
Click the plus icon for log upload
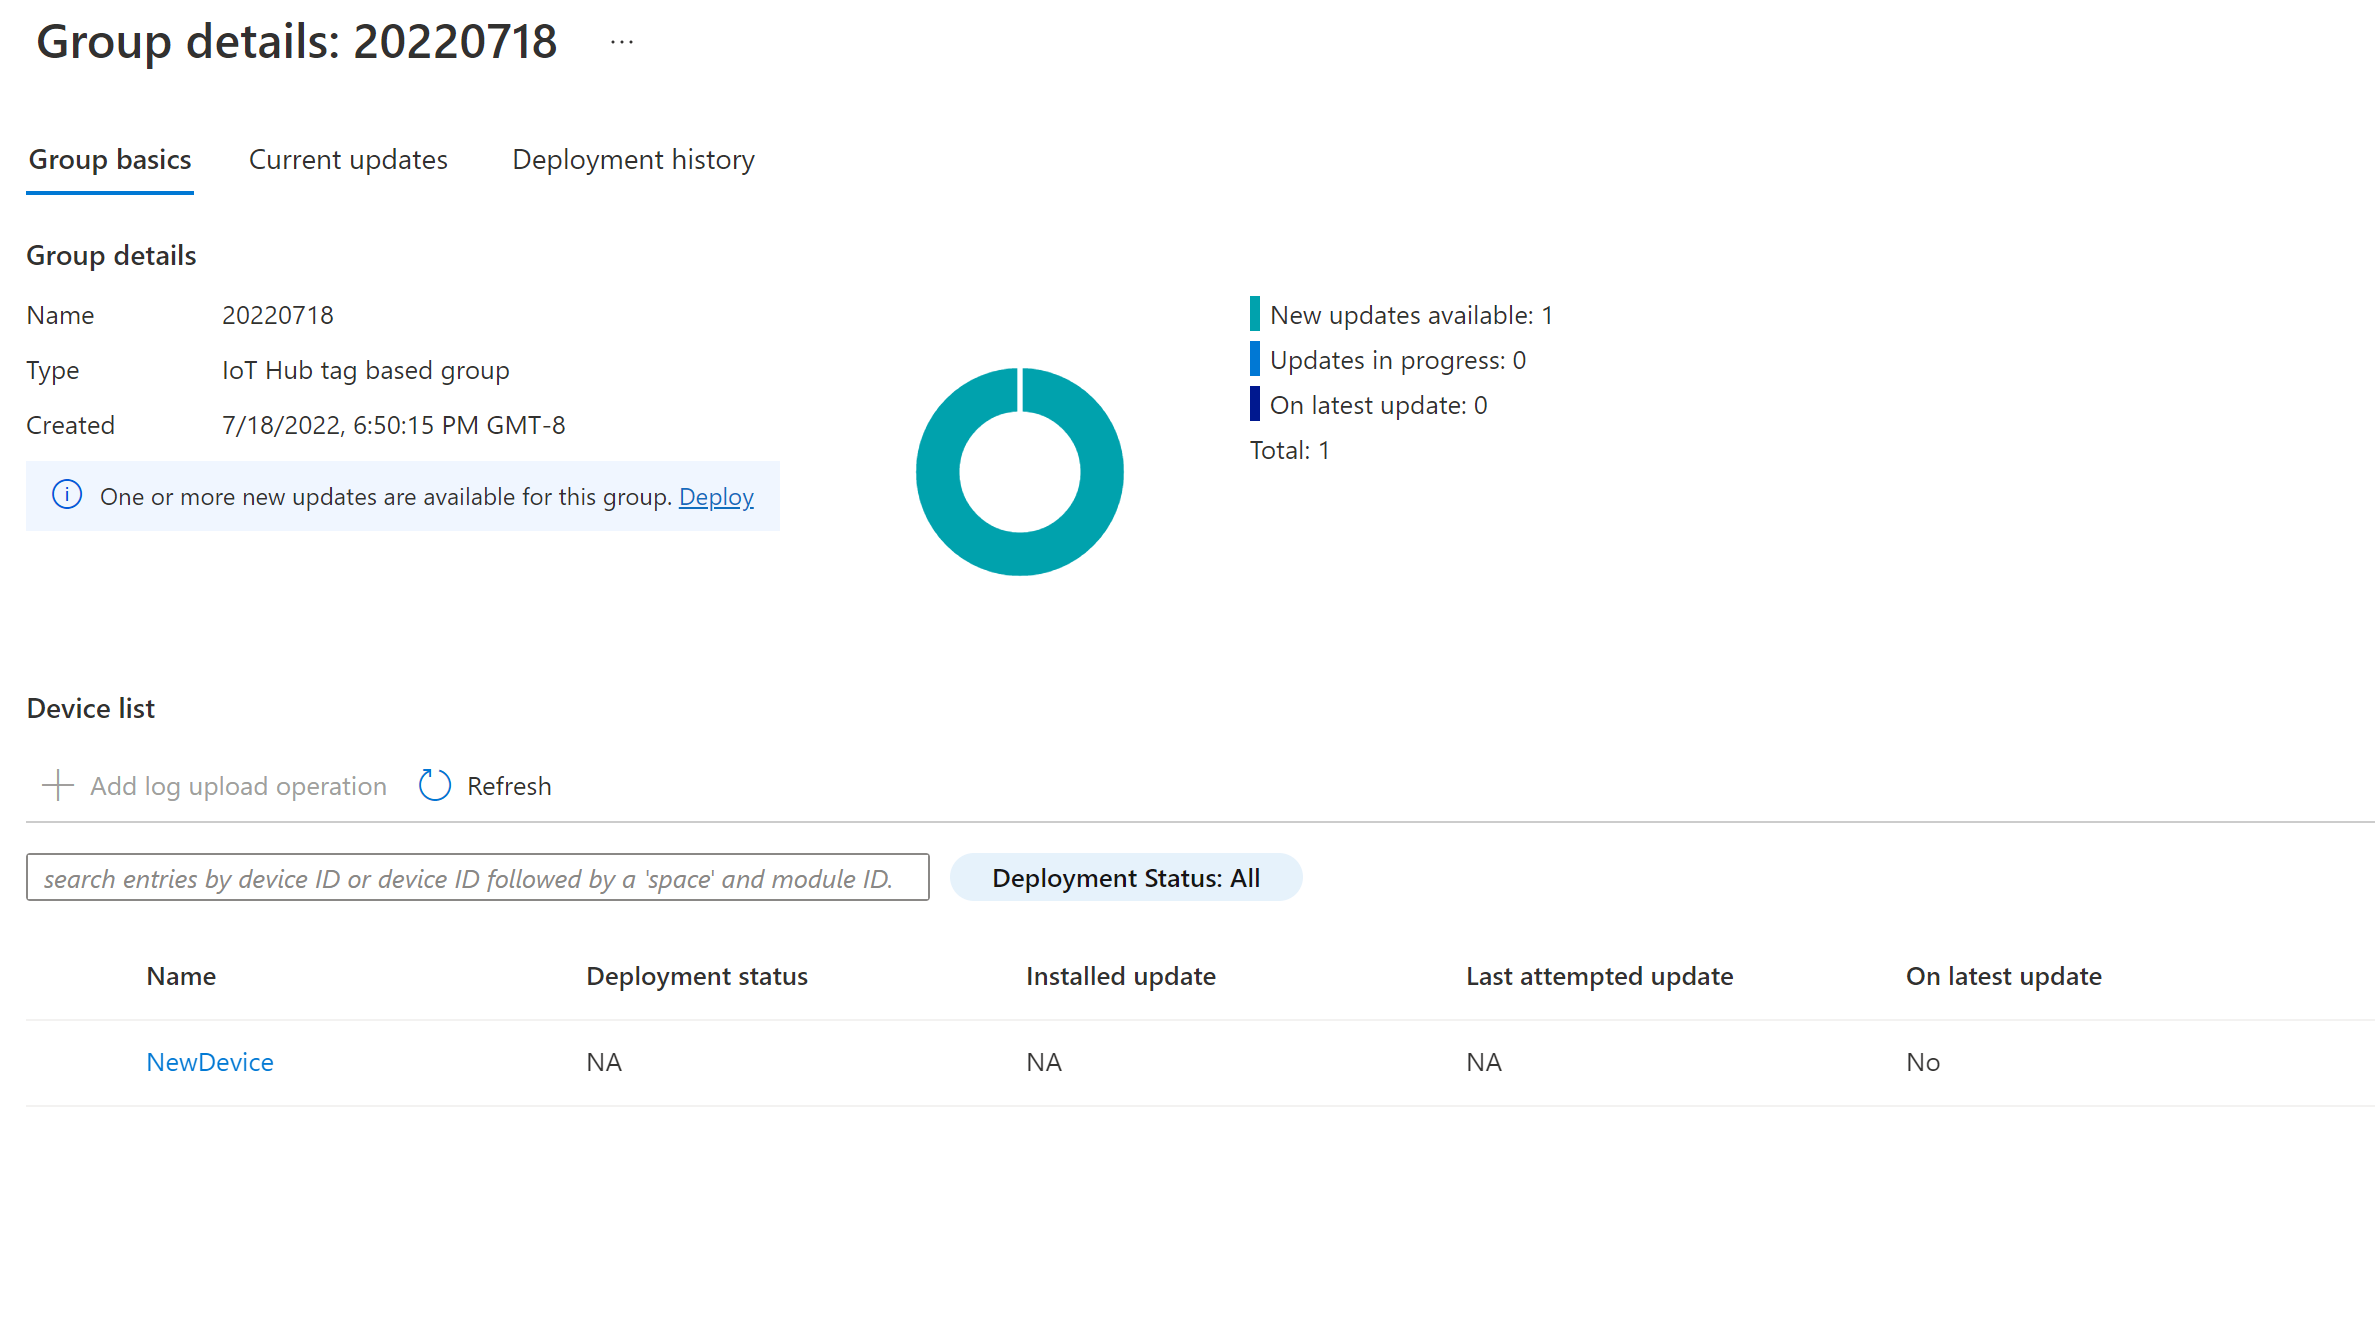(x=58, y=786)
